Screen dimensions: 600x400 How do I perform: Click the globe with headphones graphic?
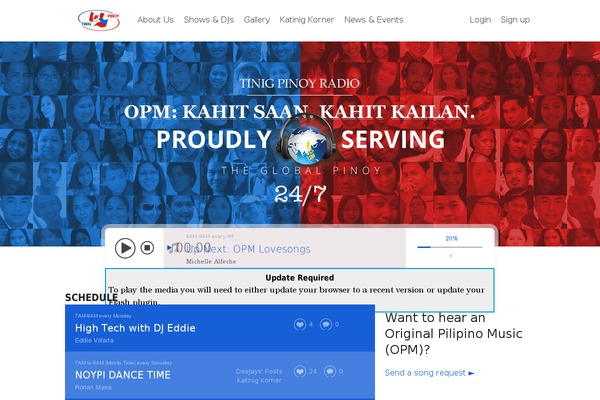coord(306,141)
